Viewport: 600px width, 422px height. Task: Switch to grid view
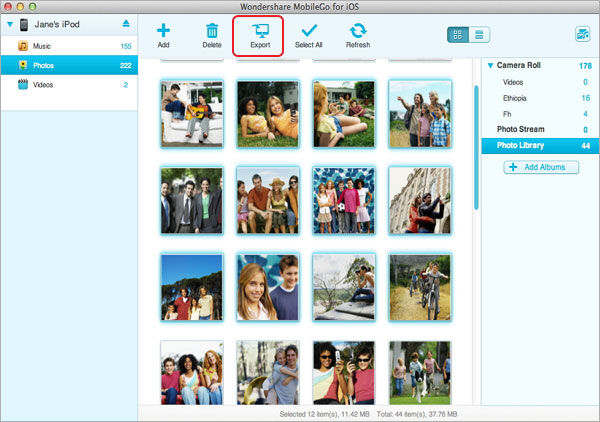458,35
